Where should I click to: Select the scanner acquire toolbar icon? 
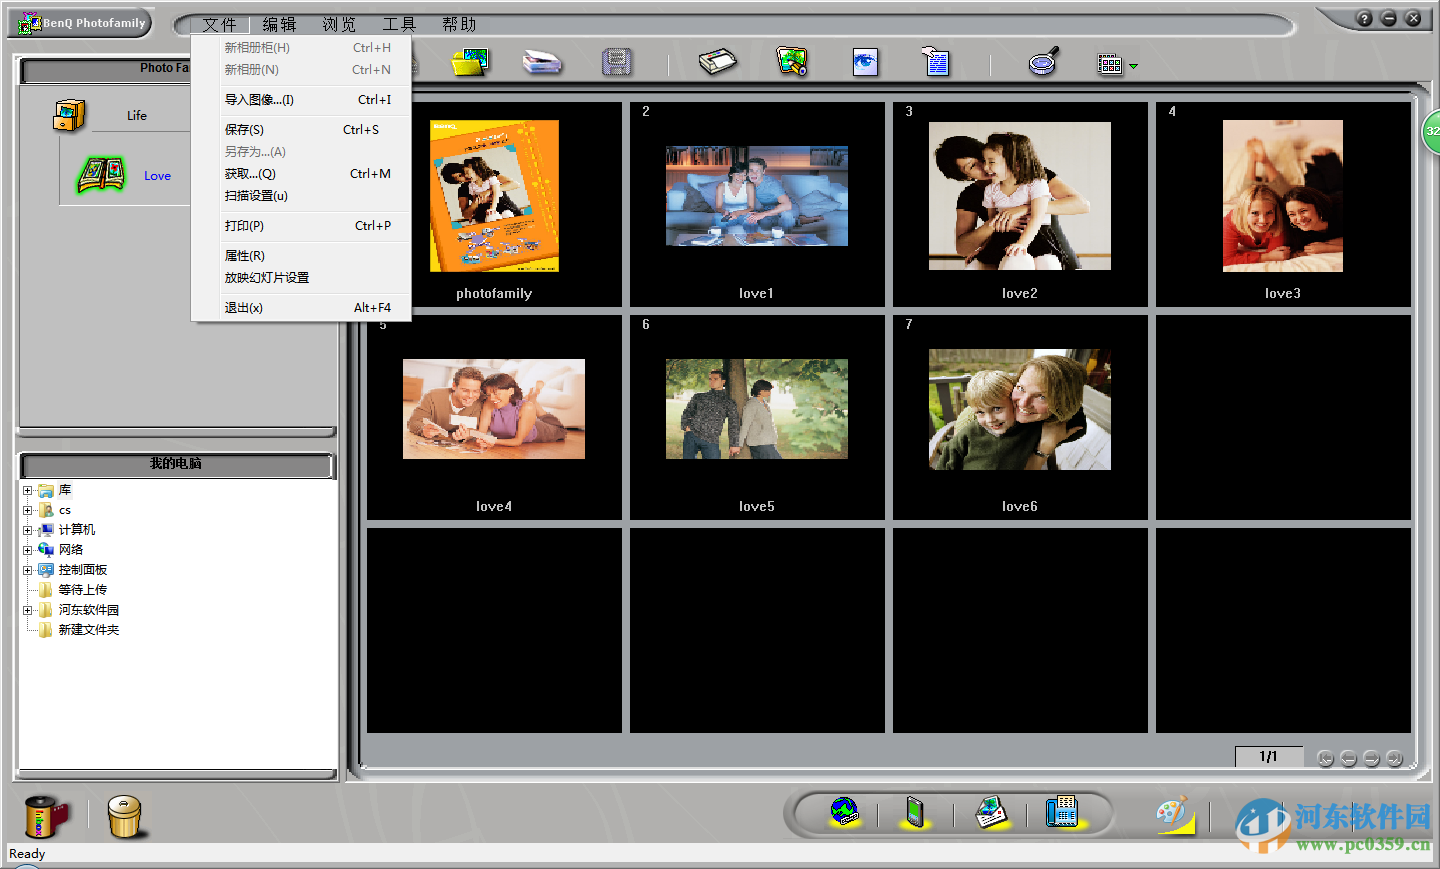542,62
